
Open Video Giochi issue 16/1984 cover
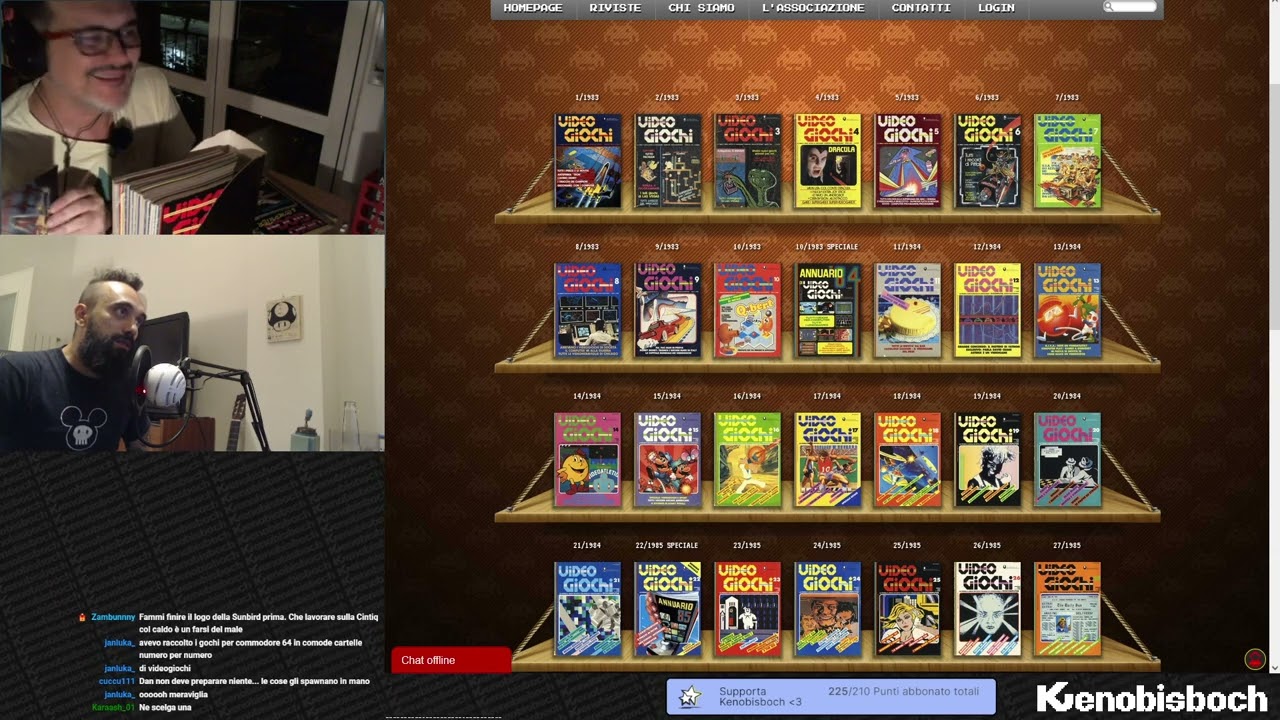tap(748, 460)
